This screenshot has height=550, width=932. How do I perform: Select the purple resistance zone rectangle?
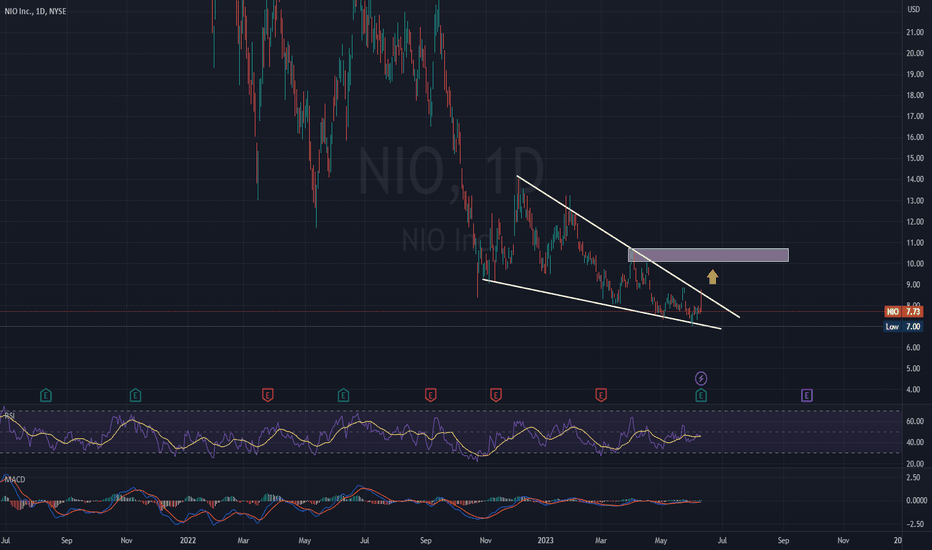click(x=708, y=255)
